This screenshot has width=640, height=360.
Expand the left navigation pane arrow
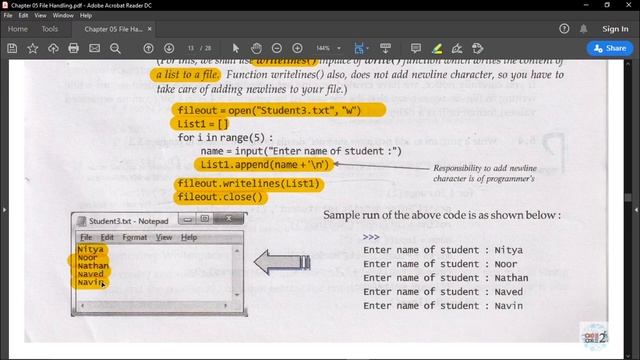click(x=4, y=210)
